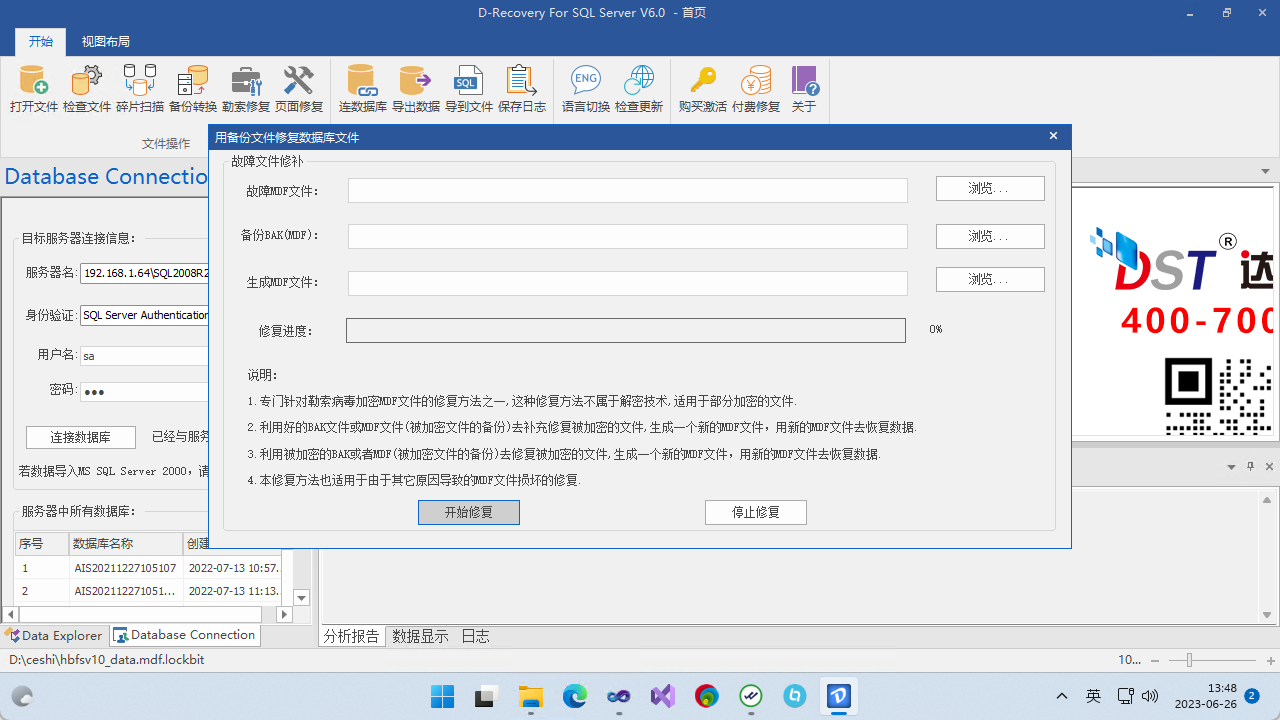Switch to the 数据显示 bottom tab
This screenshot has height=720, width=1280.
click(420, 635)
